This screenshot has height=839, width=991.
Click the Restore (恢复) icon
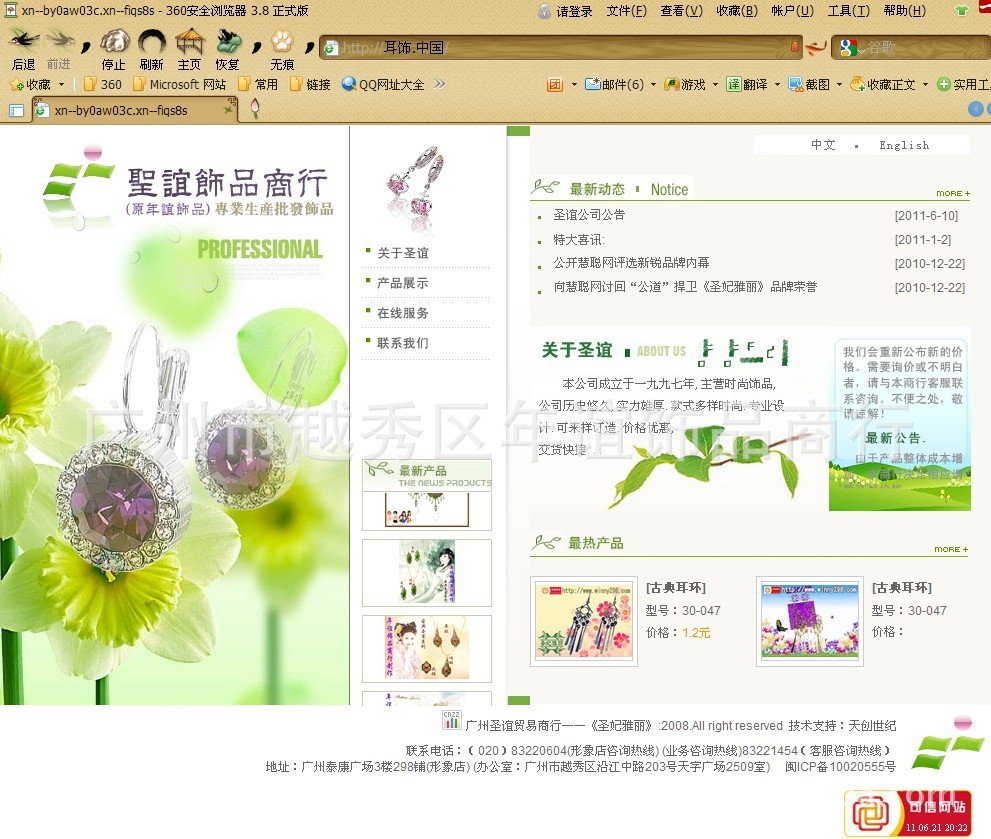228,43
